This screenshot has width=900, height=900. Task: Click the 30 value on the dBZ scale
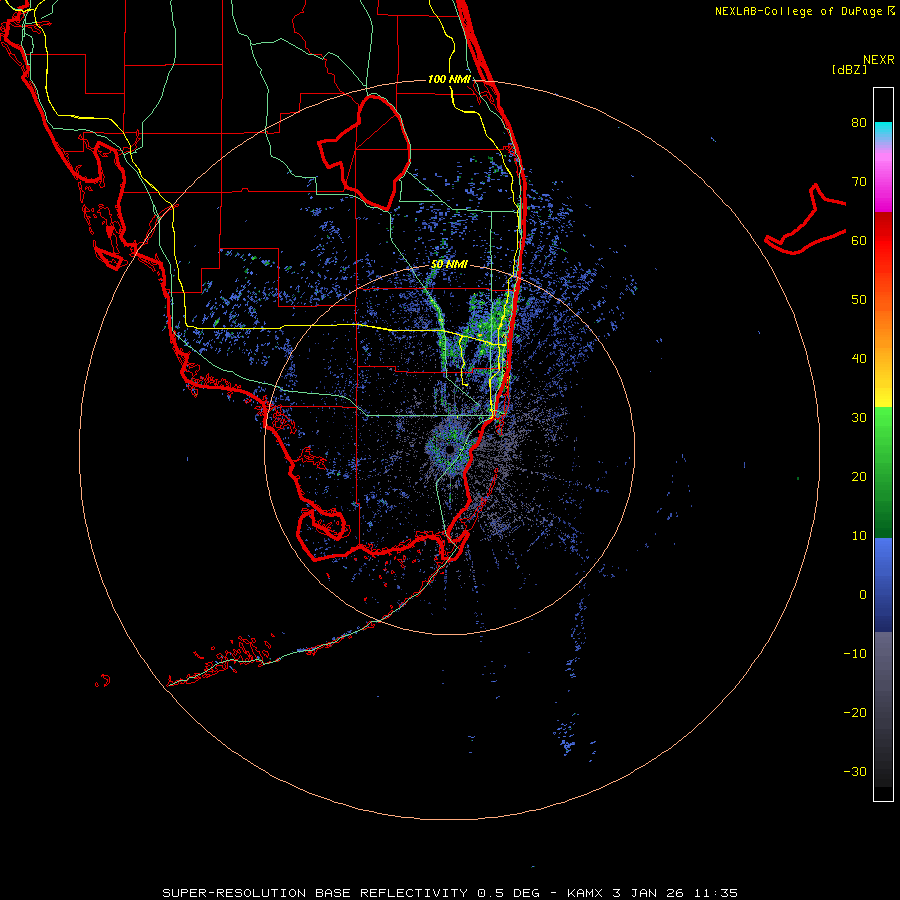click(859, 418)
